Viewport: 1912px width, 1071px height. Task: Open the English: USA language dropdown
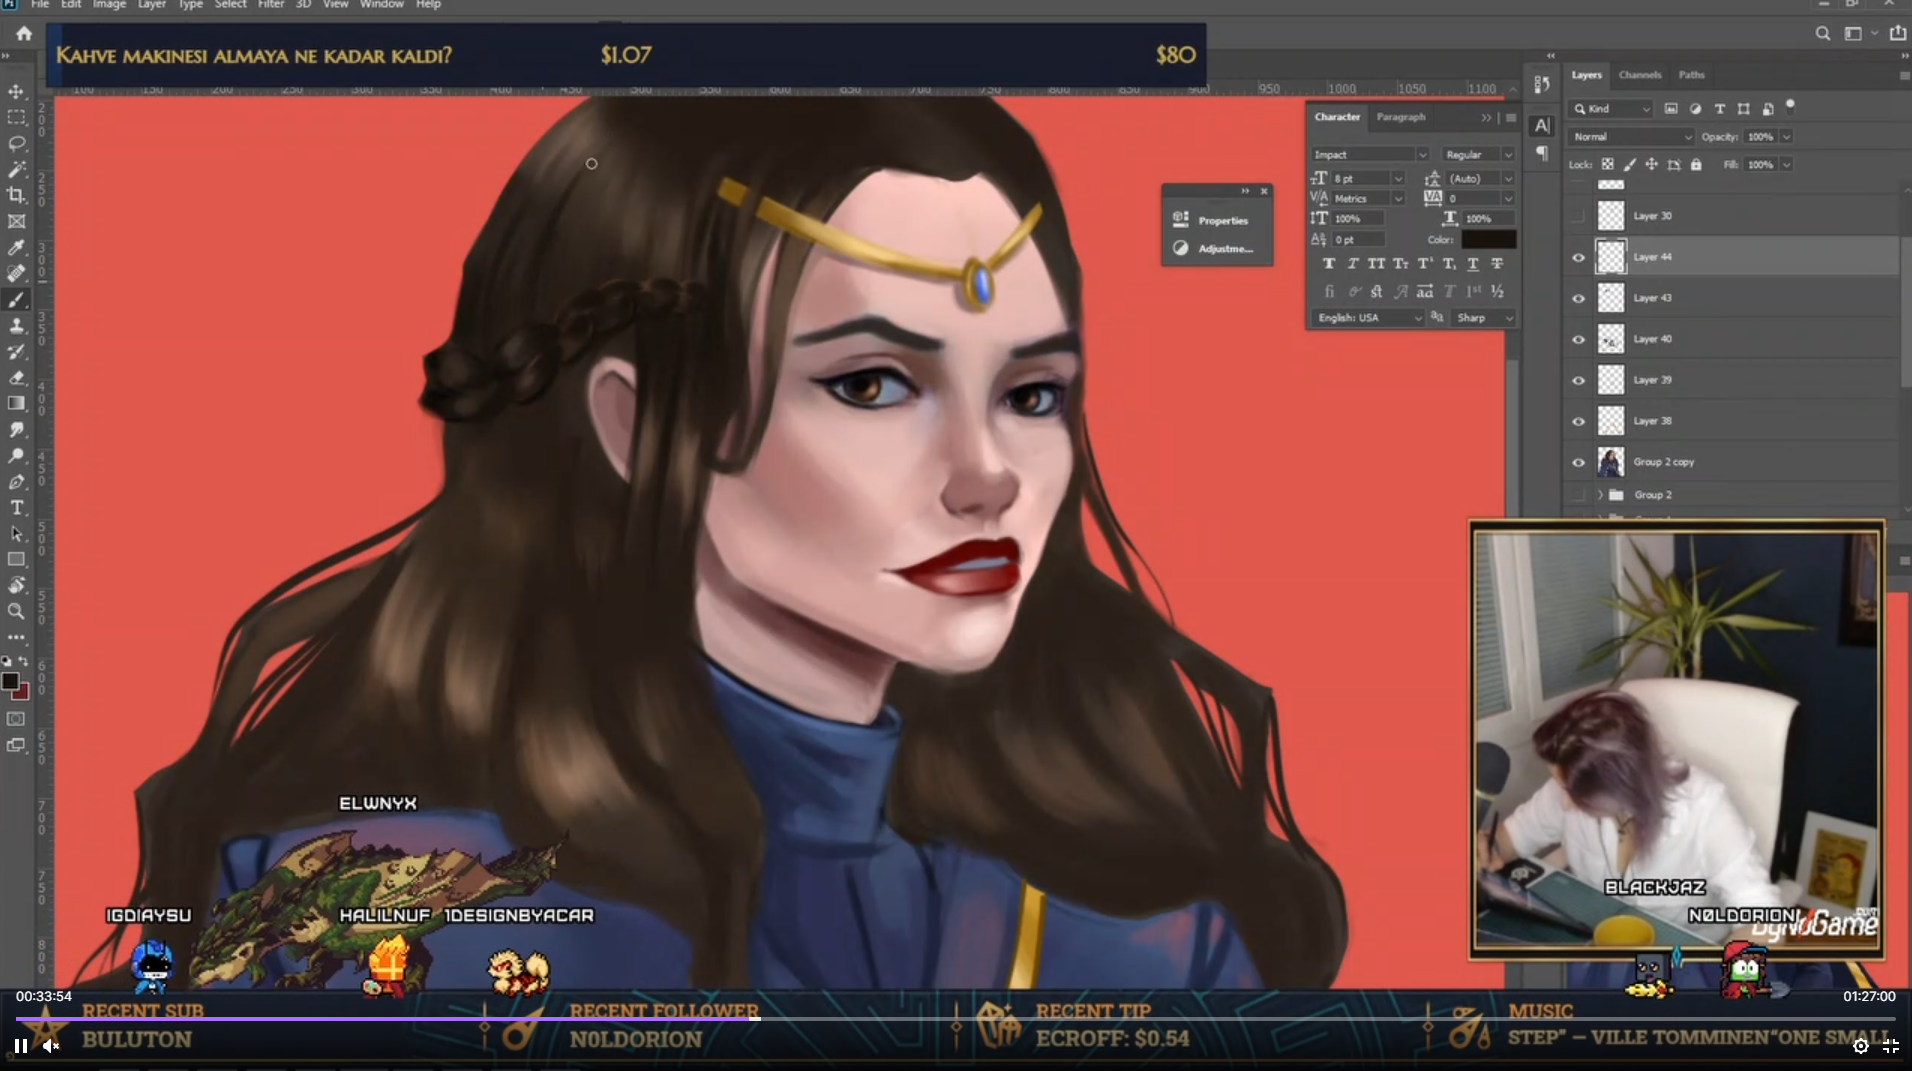1367,317
